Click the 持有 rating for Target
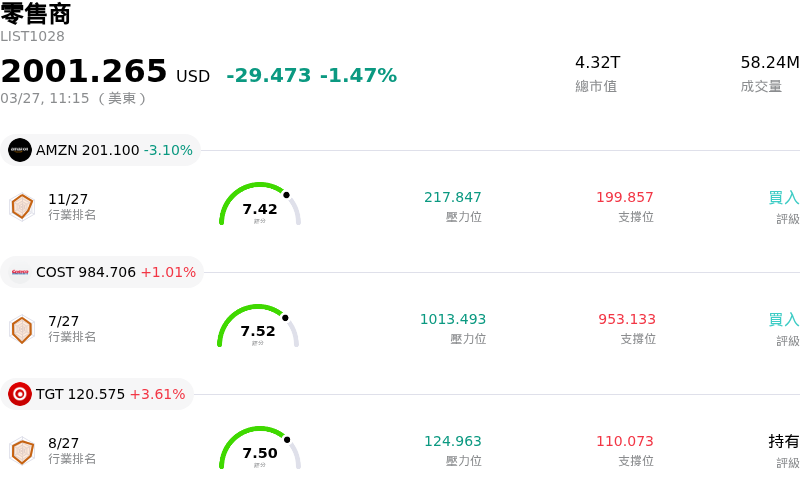The height and width of the screenshot is (488, 800). coord(783,442)
